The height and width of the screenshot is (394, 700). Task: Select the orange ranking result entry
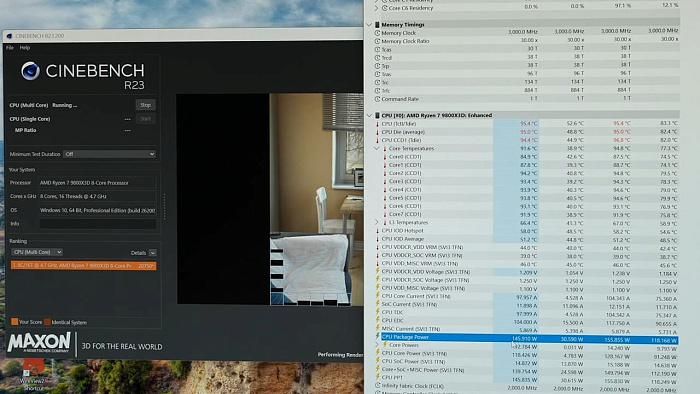[x=83, y=265]
